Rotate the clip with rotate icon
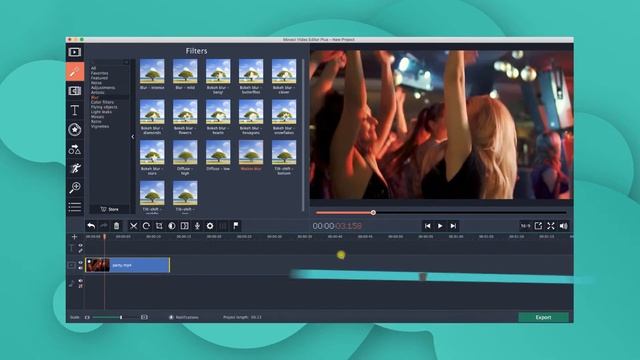Image resolution: width=640 pixels, height=360 pixels. 146,226
